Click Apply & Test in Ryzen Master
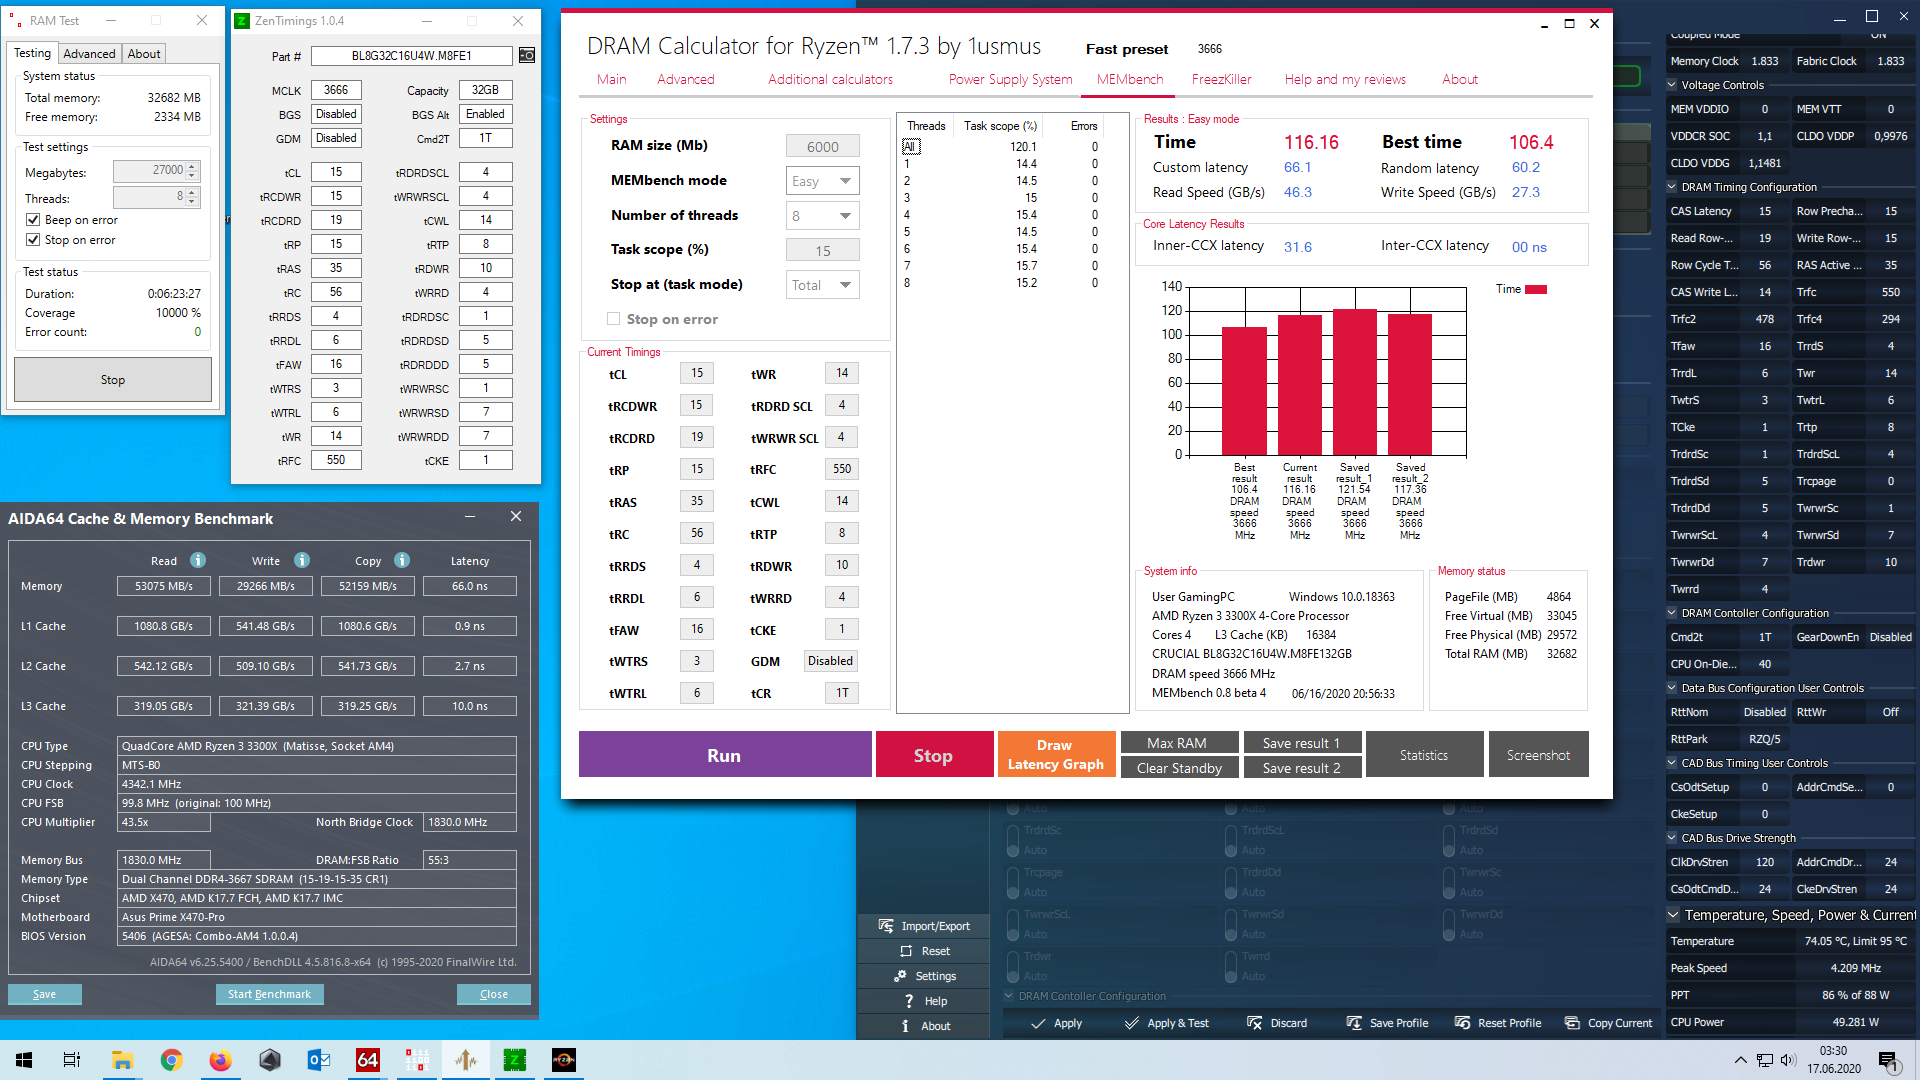This screenshot has width=1920, height=1080. coord(1167,1022)
